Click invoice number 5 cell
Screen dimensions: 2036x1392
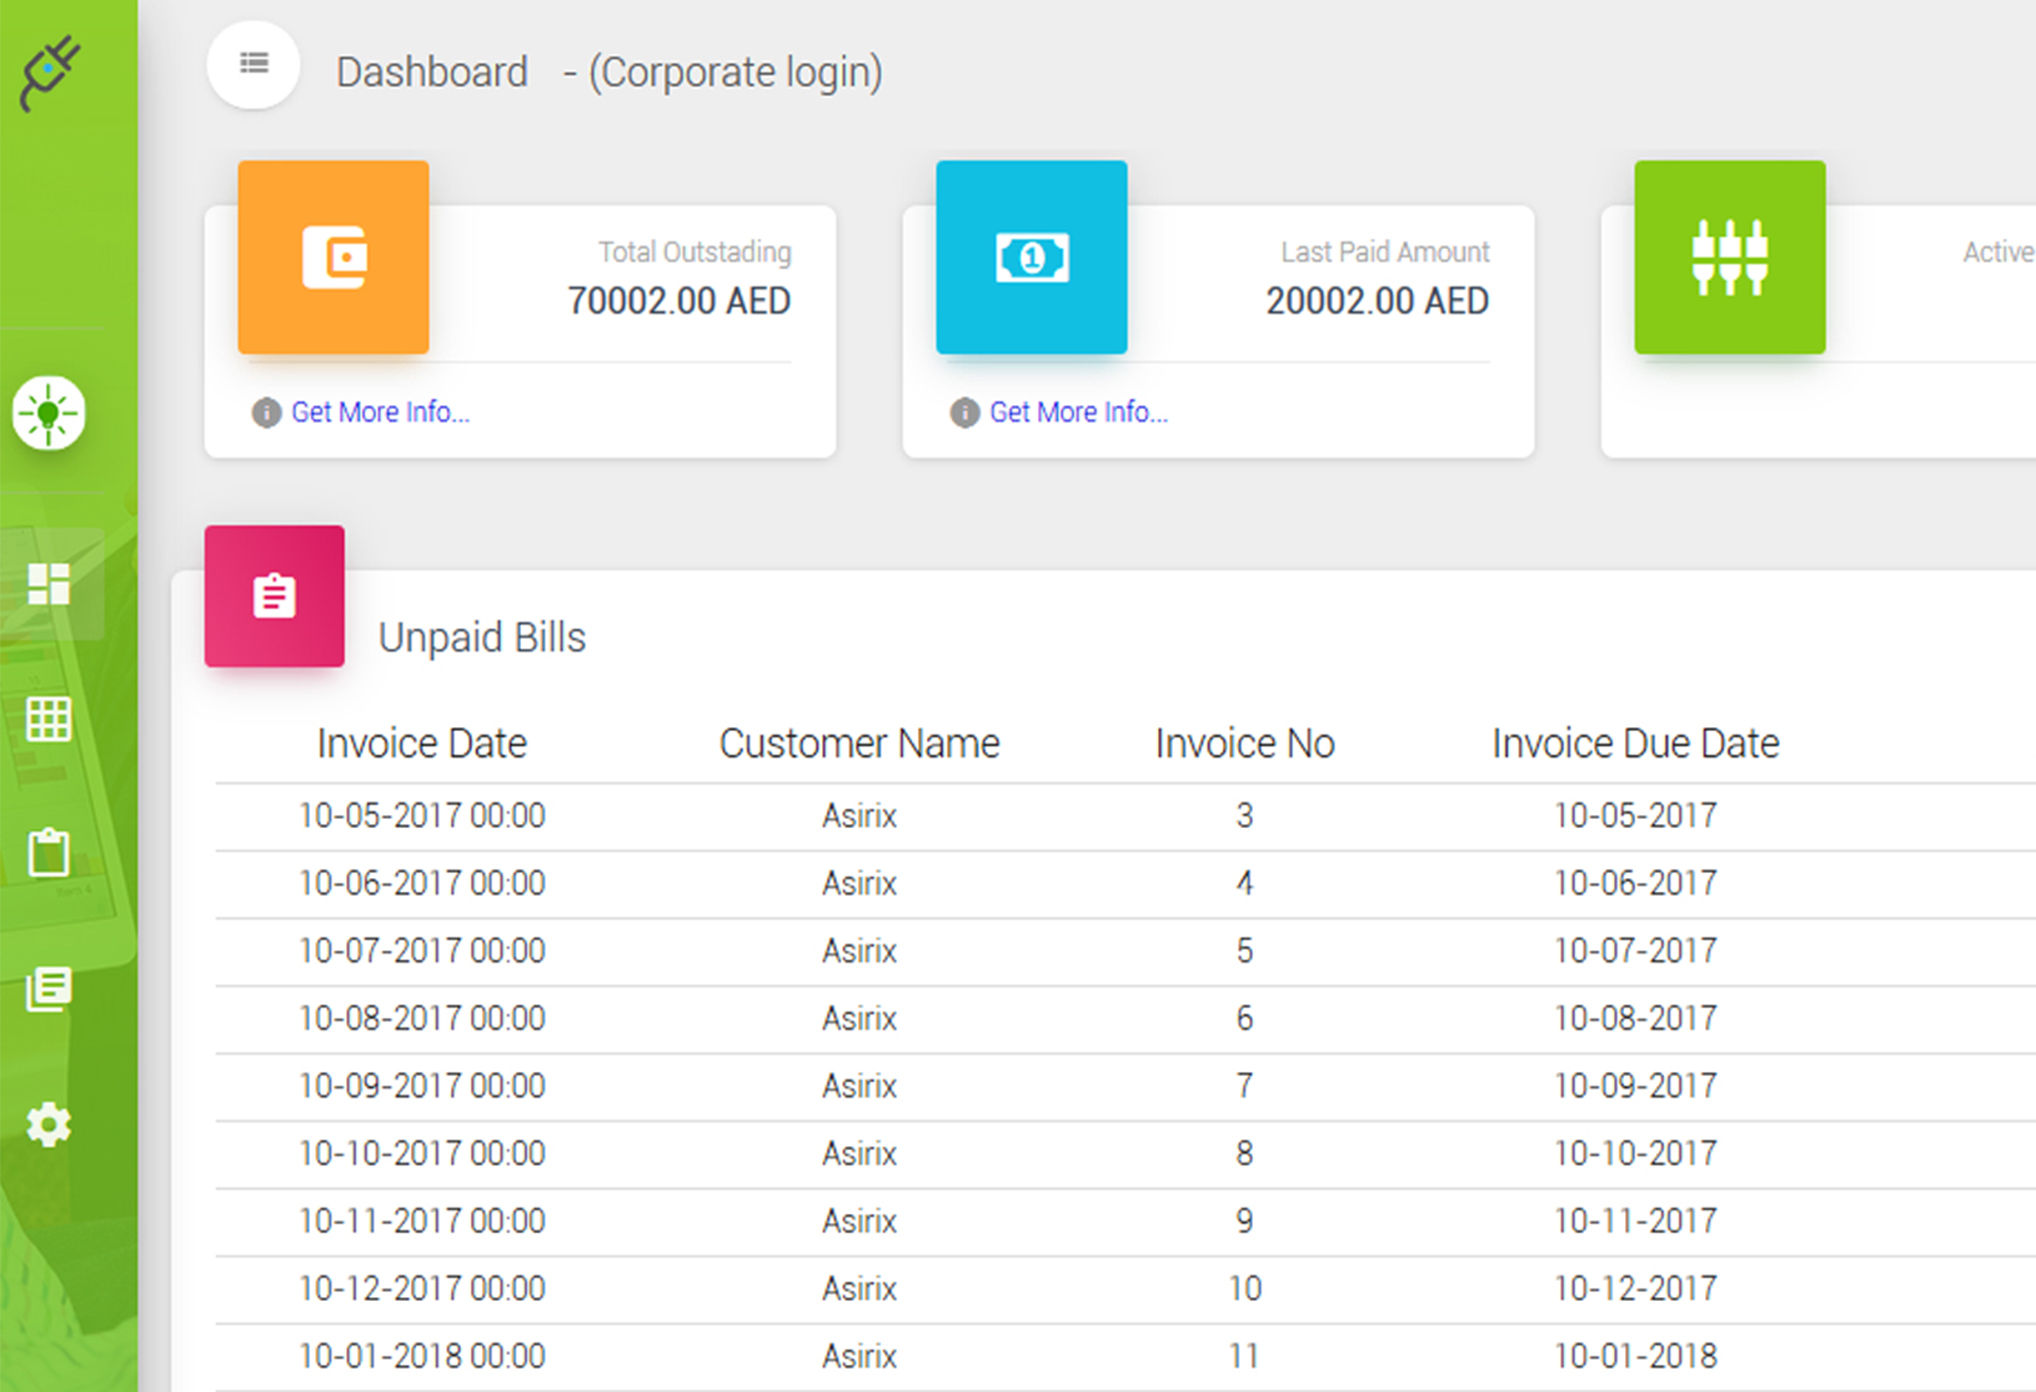(1245, 951)
